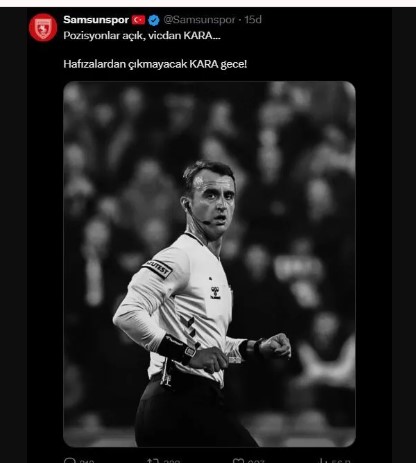Screen dimensions: 416x463
Task: Open the black-and-white referee photo
Action: [x=209, y=264]
